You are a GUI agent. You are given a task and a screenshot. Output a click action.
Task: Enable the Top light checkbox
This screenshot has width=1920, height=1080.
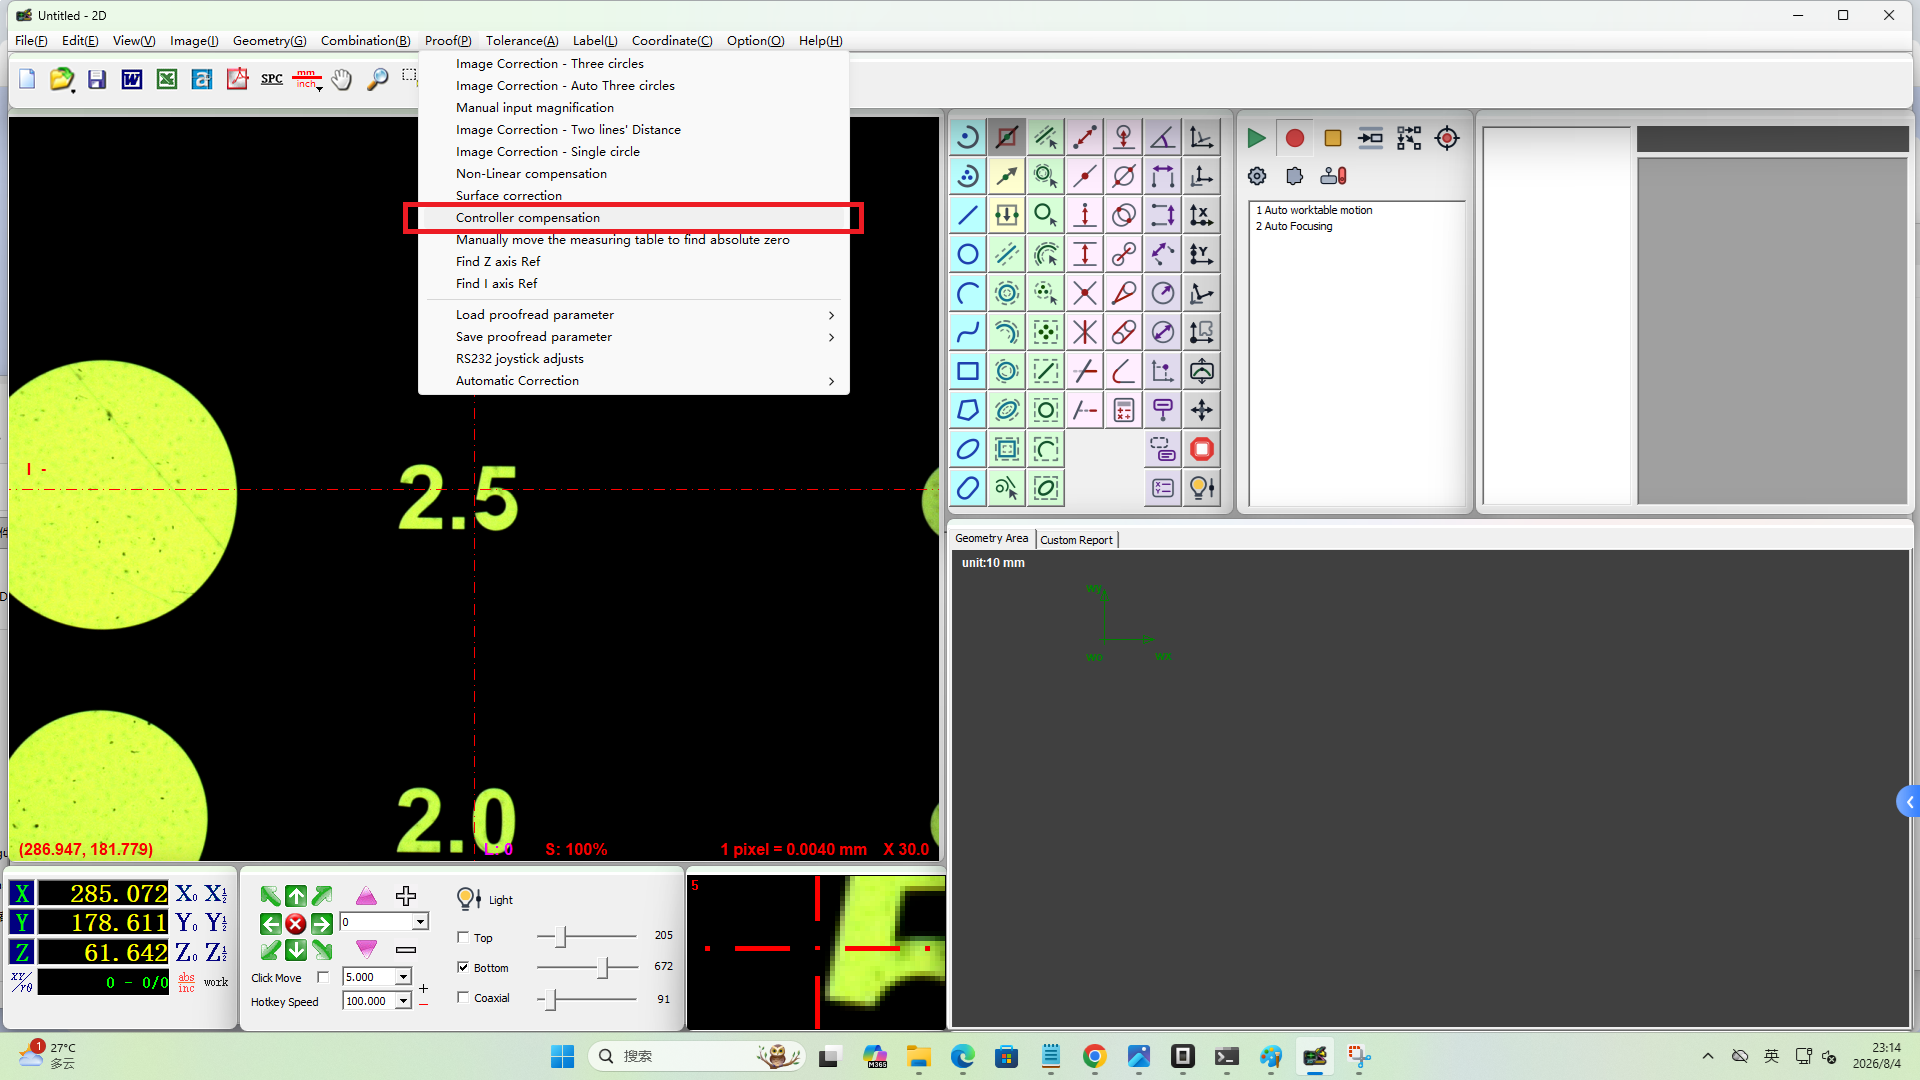pyautogui.click(x=463, y=937)
